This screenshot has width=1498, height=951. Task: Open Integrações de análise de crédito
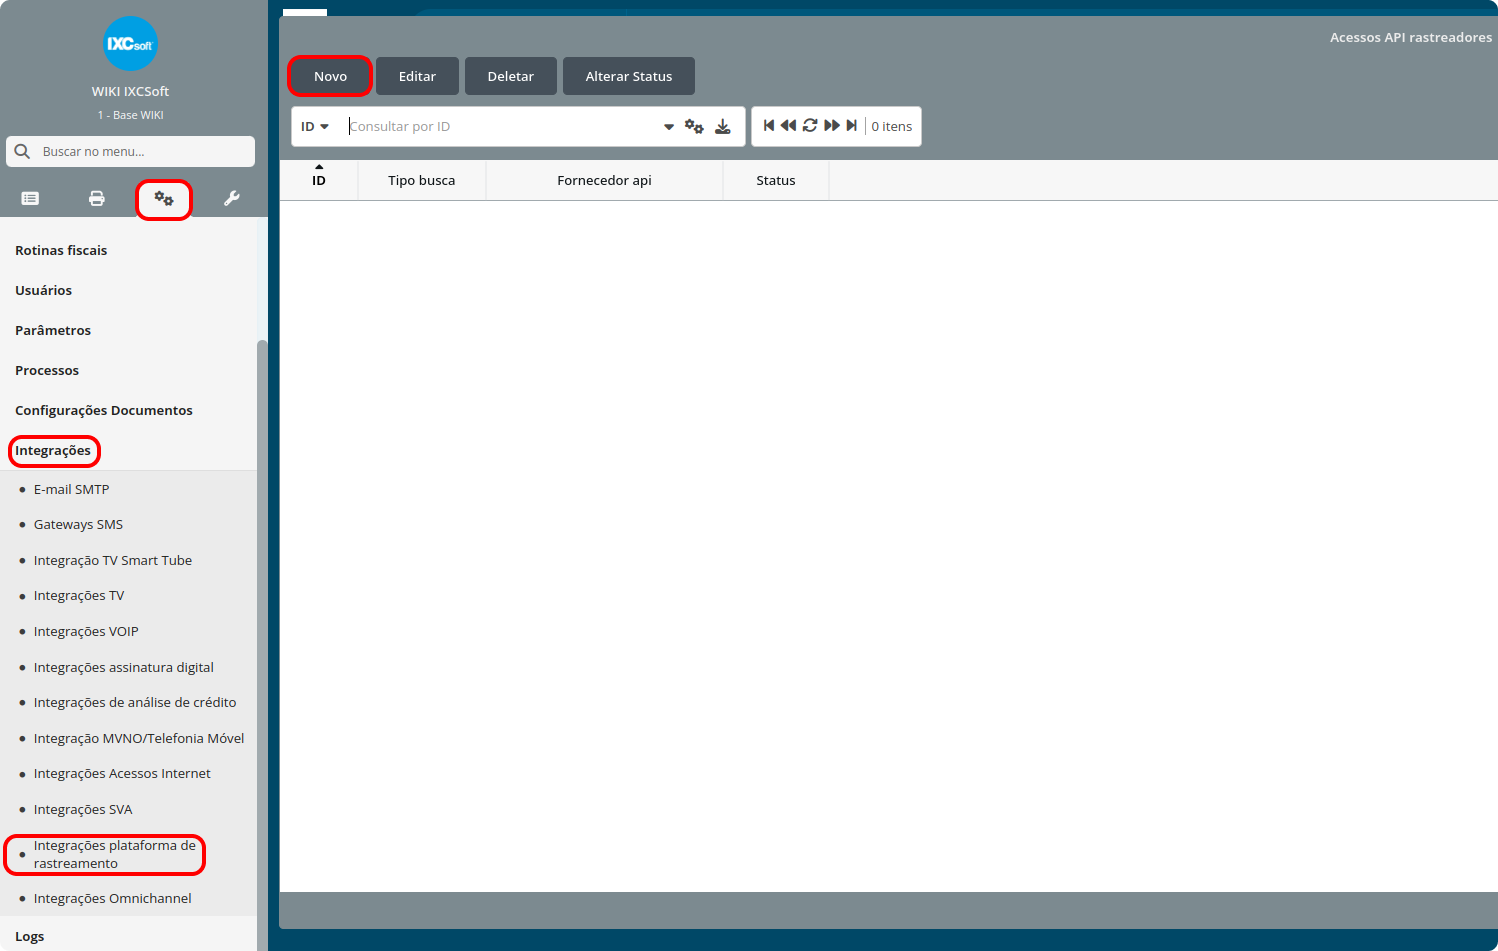[135, 703]
